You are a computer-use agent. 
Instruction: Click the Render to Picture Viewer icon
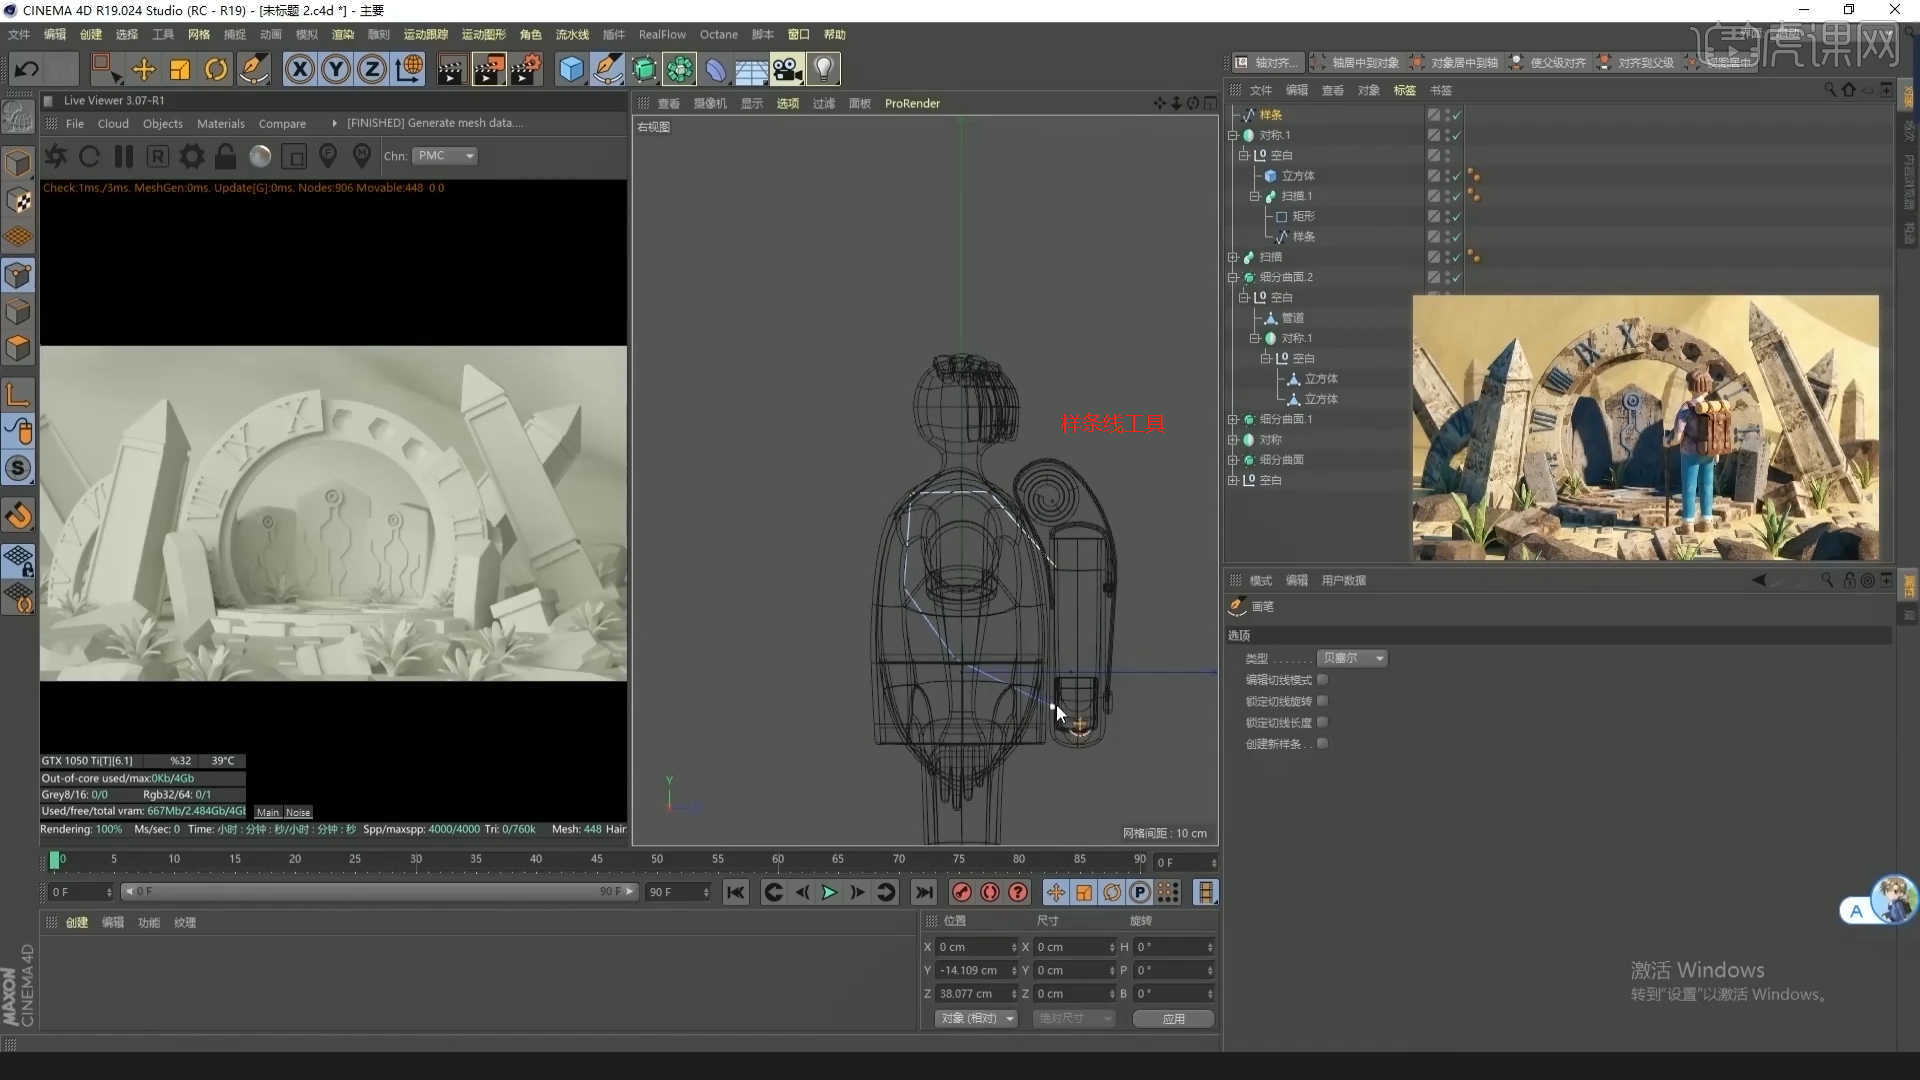[x=488, y=69]
